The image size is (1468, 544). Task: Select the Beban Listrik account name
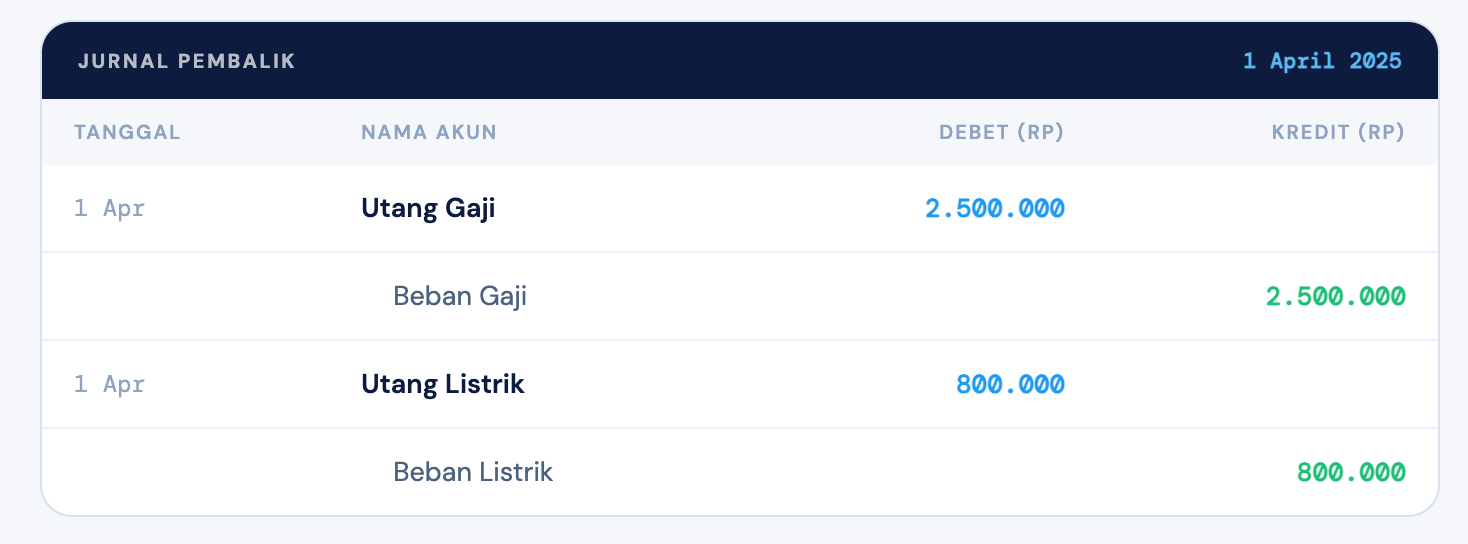coord(473,472)
